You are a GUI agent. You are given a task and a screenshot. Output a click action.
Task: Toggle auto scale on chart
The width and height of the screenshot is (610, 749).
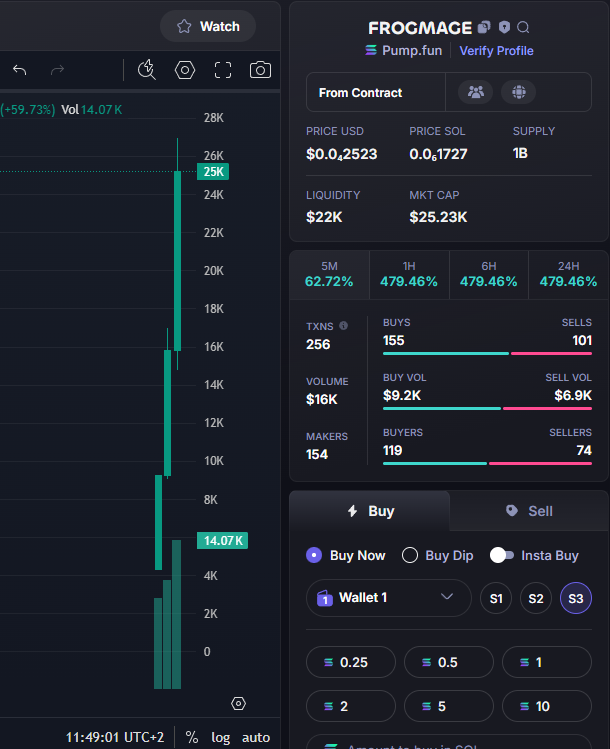pos(256,738)
